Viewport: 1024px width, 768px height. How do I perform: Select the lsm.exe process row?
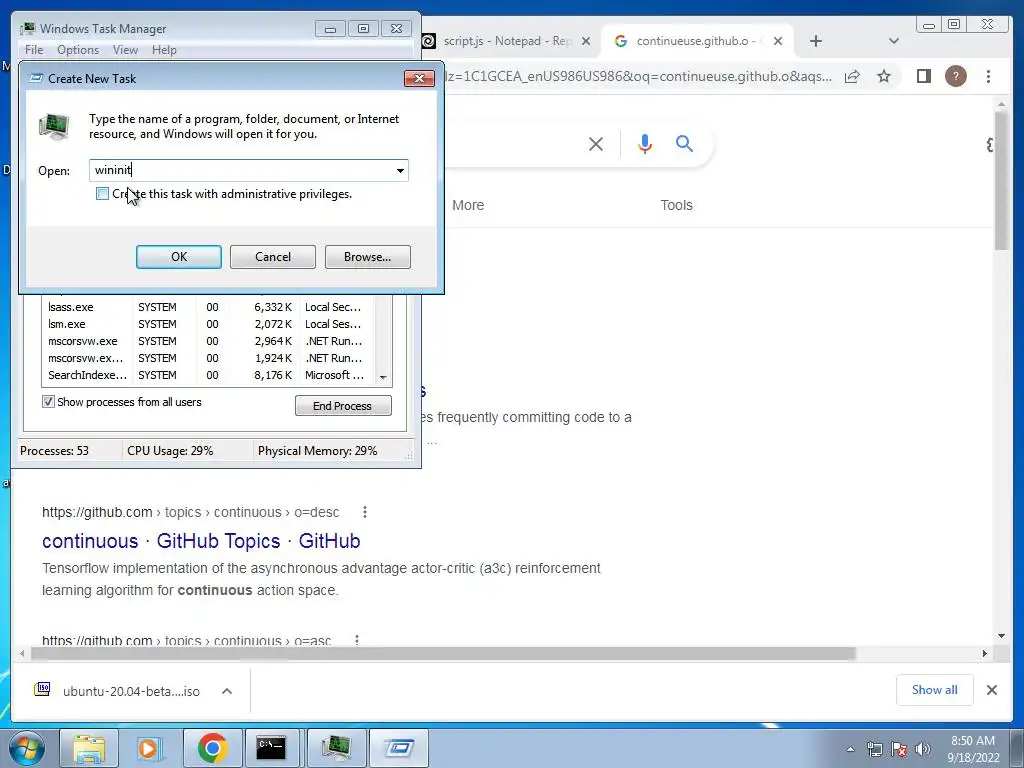click(x=209, y=324)
